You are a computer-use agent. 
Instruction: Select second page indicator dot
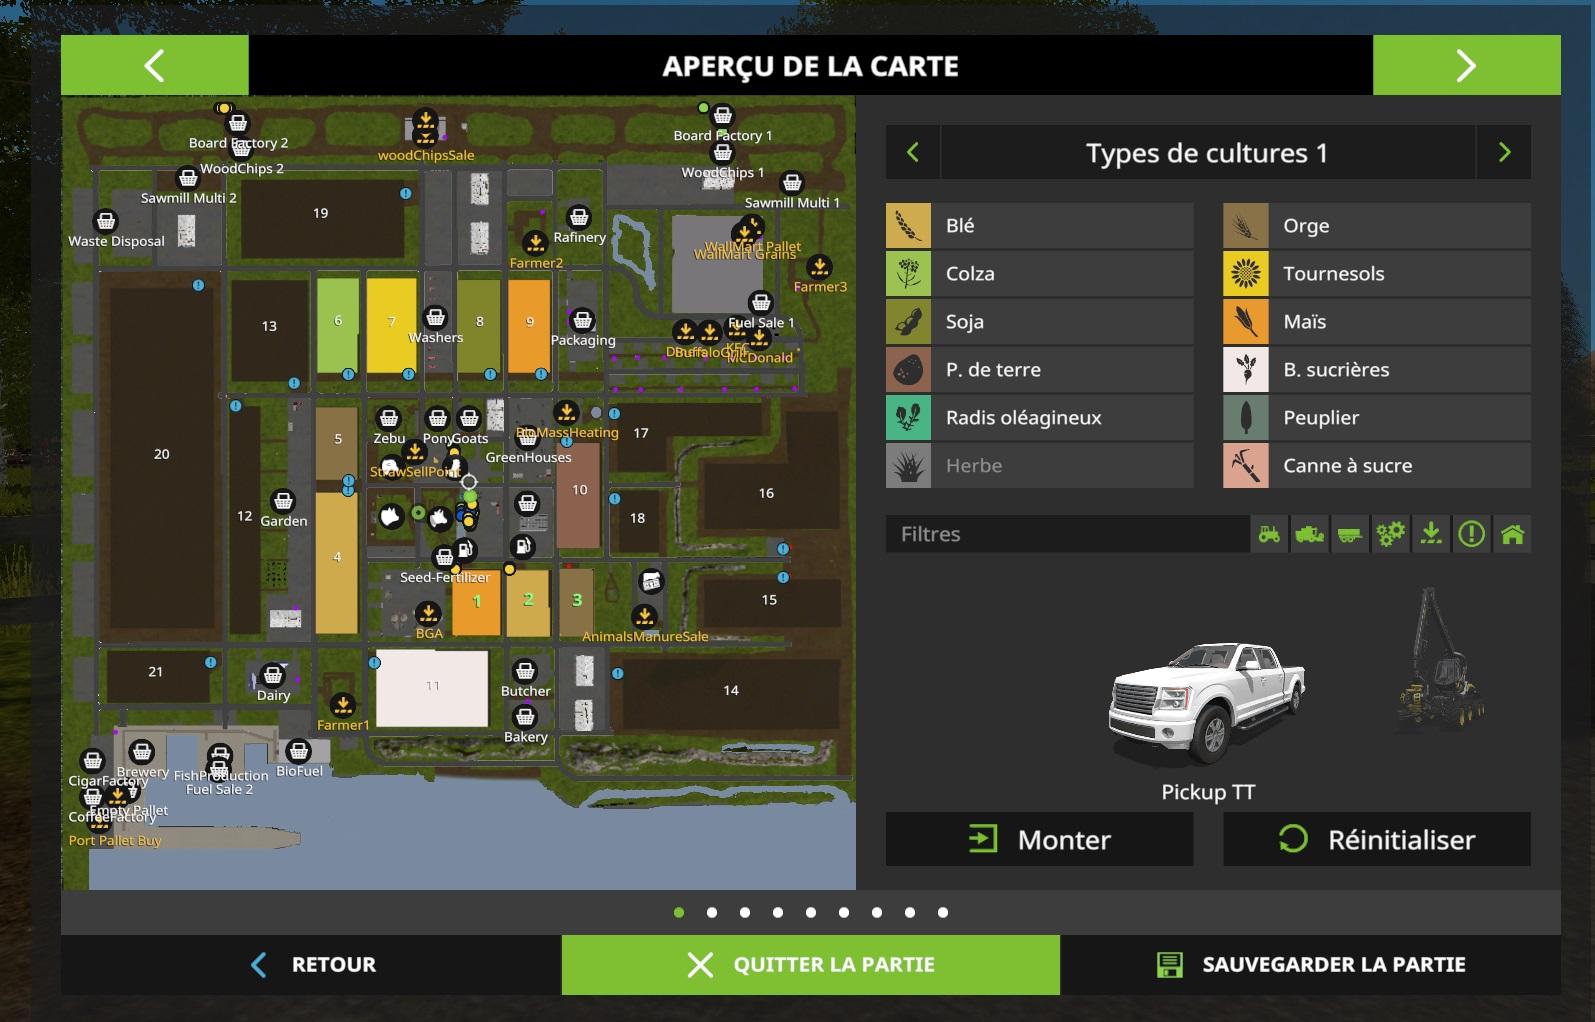(712, 912)
